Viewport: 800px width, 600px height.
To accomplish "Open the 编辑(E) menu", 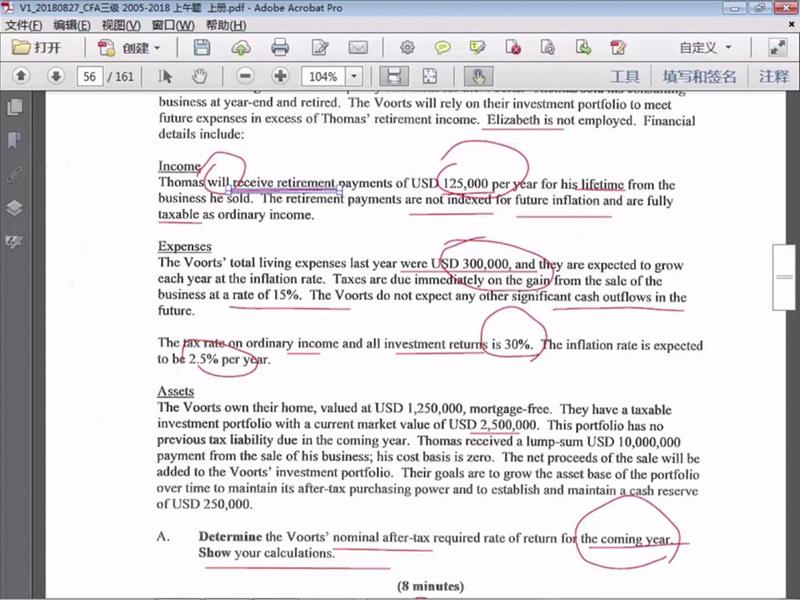I will coord(72,23).
